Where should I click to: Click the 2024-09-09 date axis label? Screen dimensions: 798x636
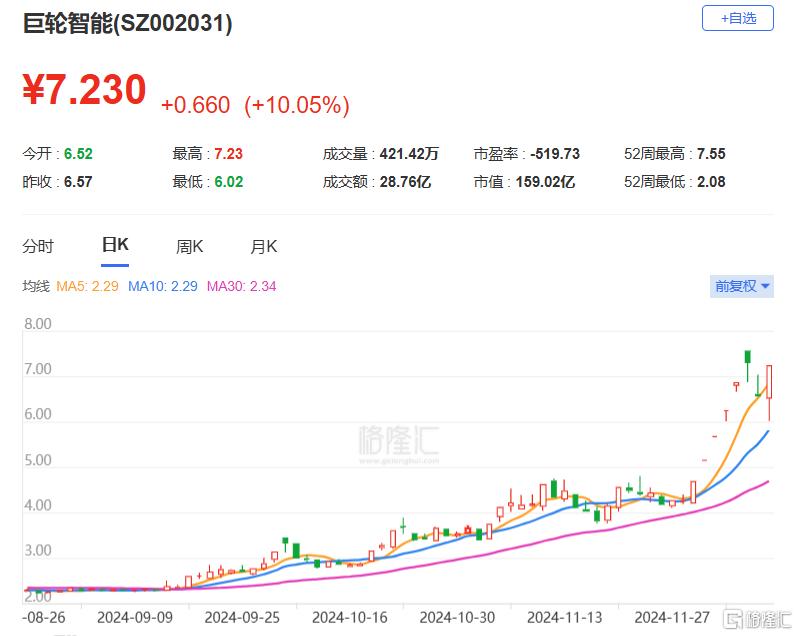click(x=135, y=618)
